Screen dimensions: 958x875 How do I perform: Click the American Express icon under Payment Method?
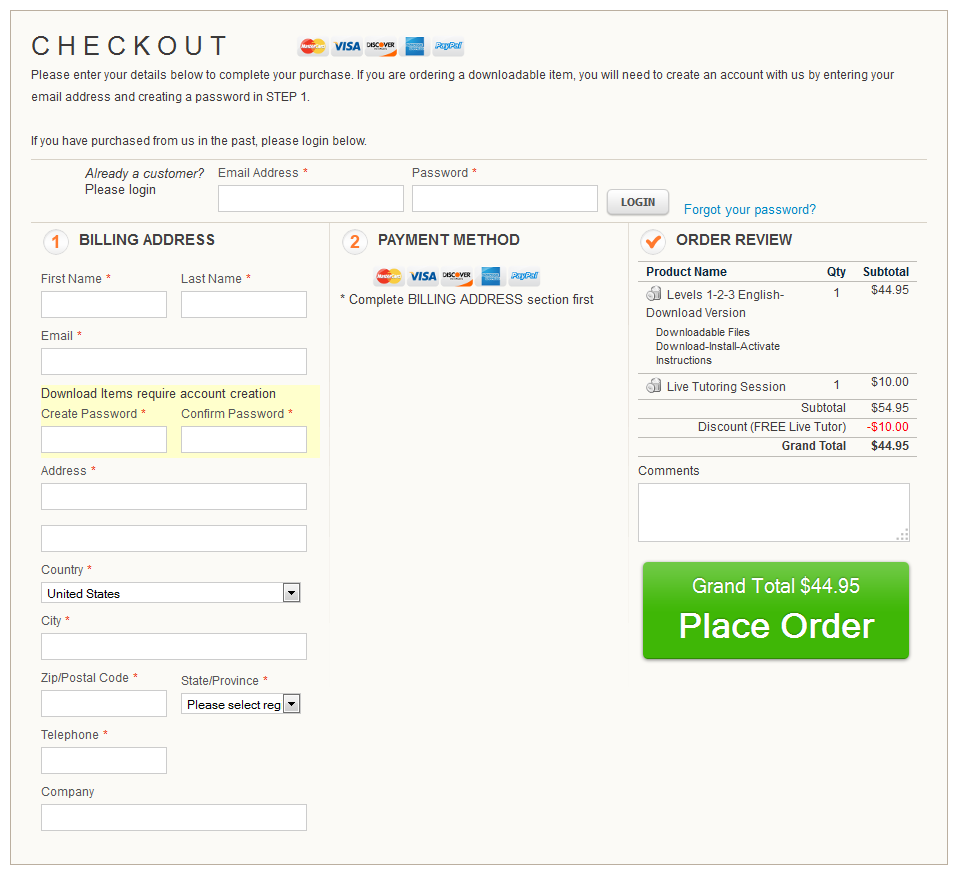coord(491,276)
